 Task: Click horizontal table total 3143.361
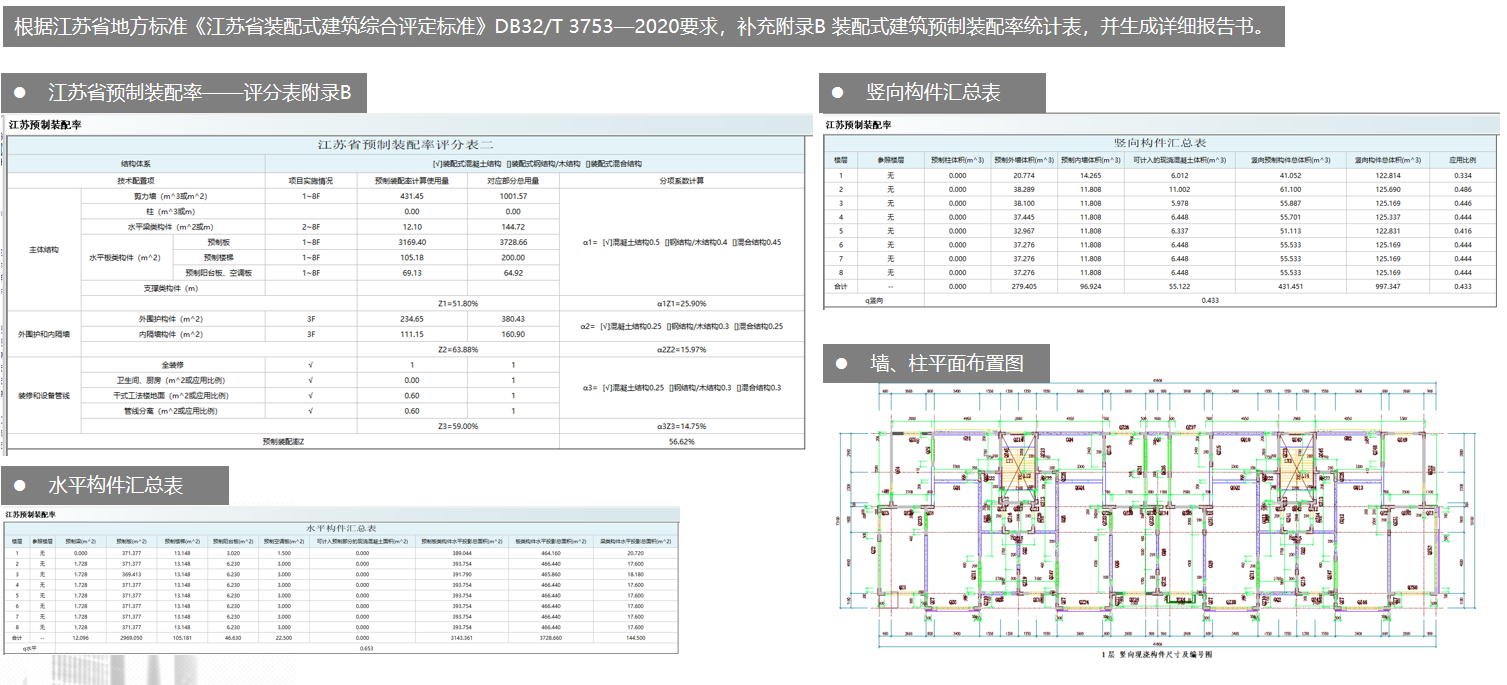[x=462, y=637]
